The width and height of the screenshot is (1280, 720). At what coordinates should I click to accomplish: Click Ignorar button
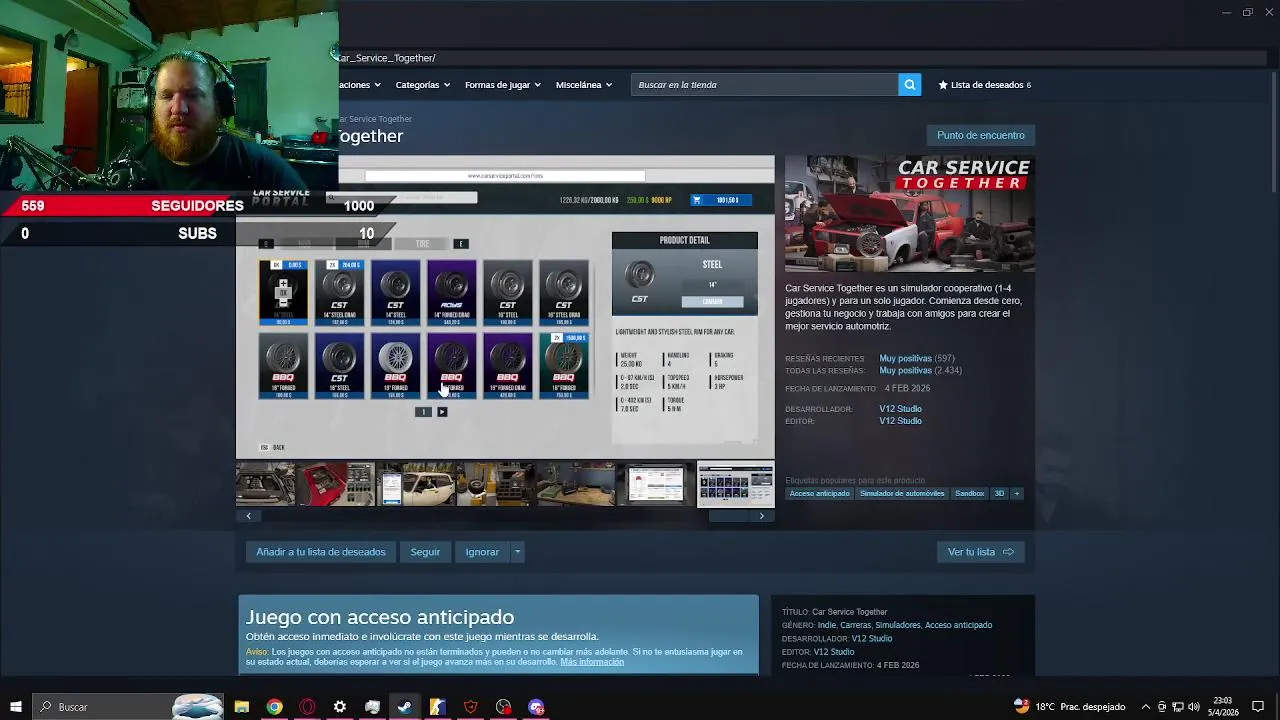point(482,552)
